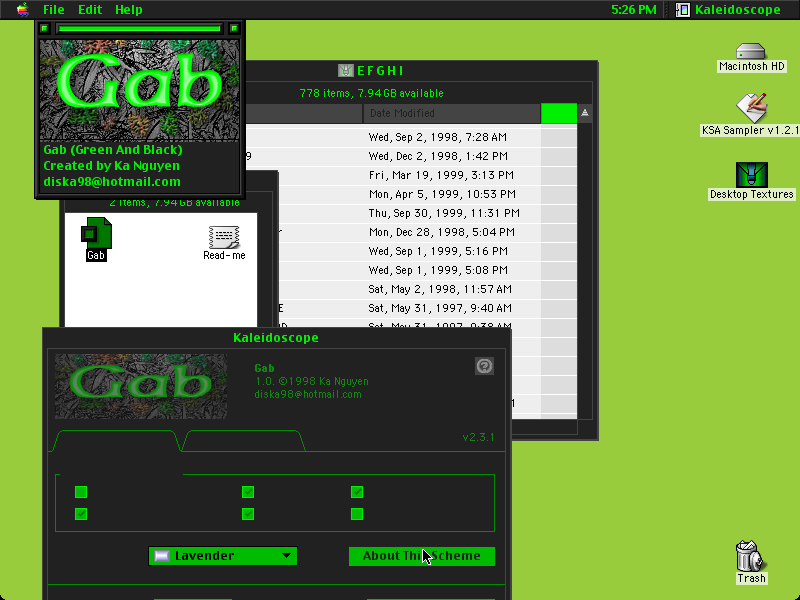Click the bright green column header in EFGHI
Screen dimensions: 800x600
(x=559, y=113)
